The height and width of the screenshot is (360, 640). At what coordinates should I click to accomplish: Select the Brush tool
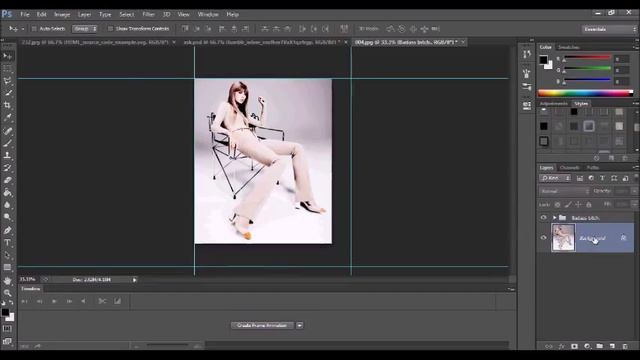coord(7,143)
